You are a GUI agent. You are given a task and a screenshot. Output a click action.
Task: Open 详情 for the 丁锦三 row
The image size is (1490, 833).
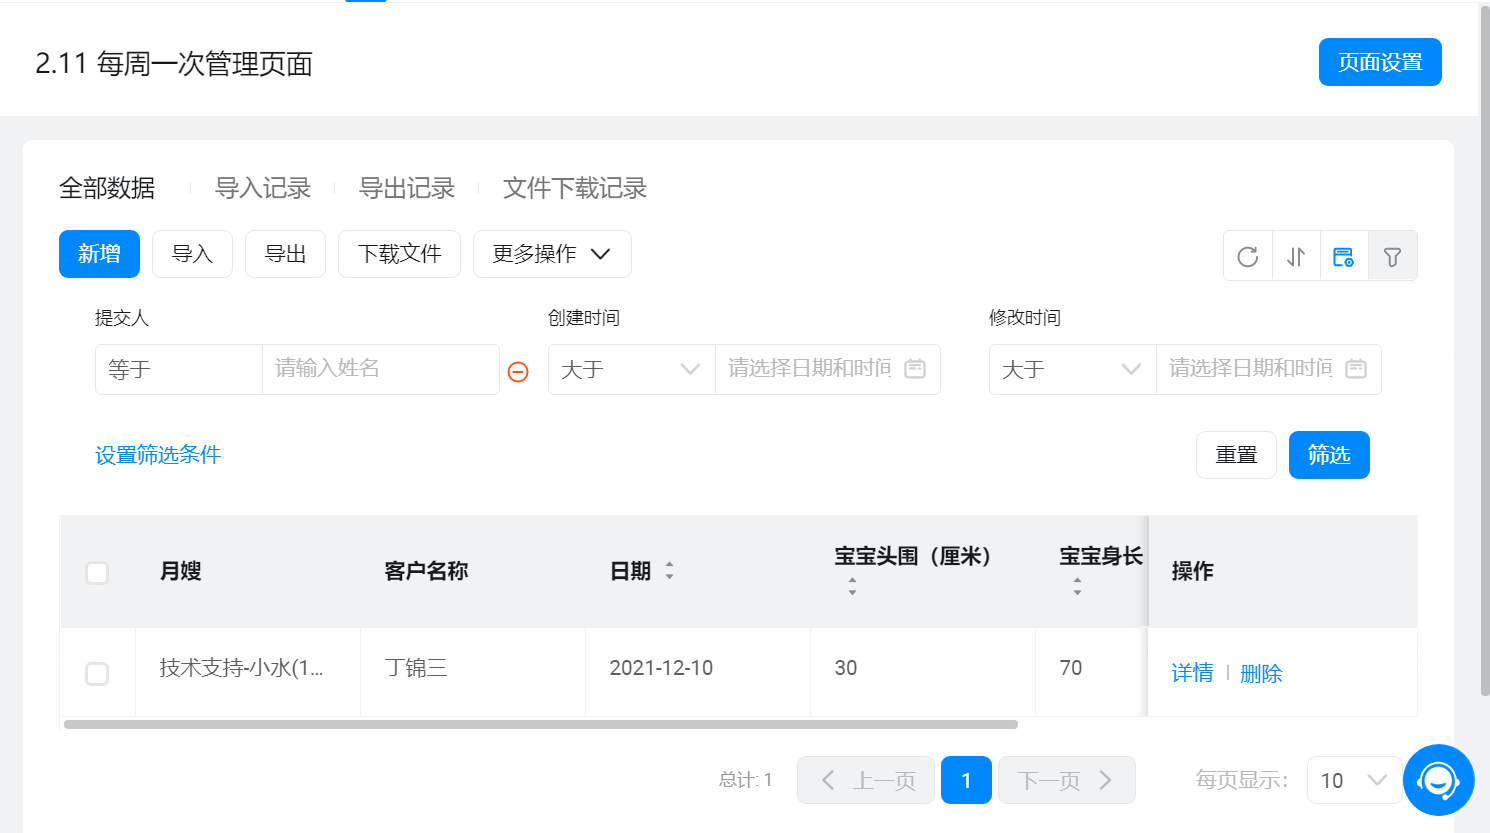[x=1192, y=673]
